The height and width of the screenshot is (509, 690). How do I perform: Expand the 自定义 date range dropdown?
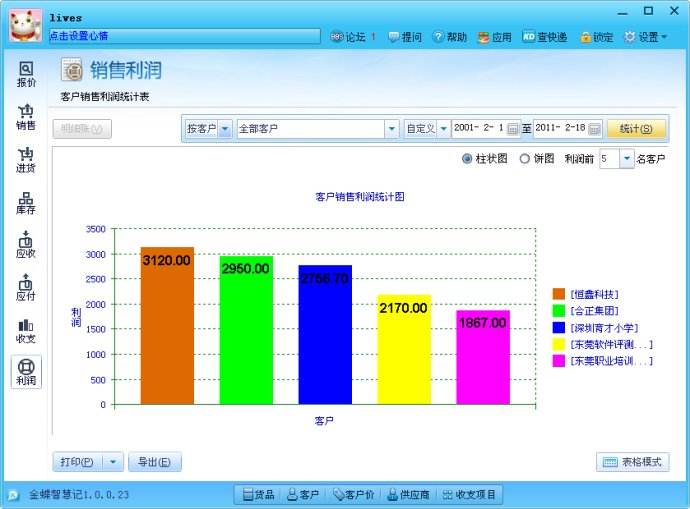(x=444, y=129)
